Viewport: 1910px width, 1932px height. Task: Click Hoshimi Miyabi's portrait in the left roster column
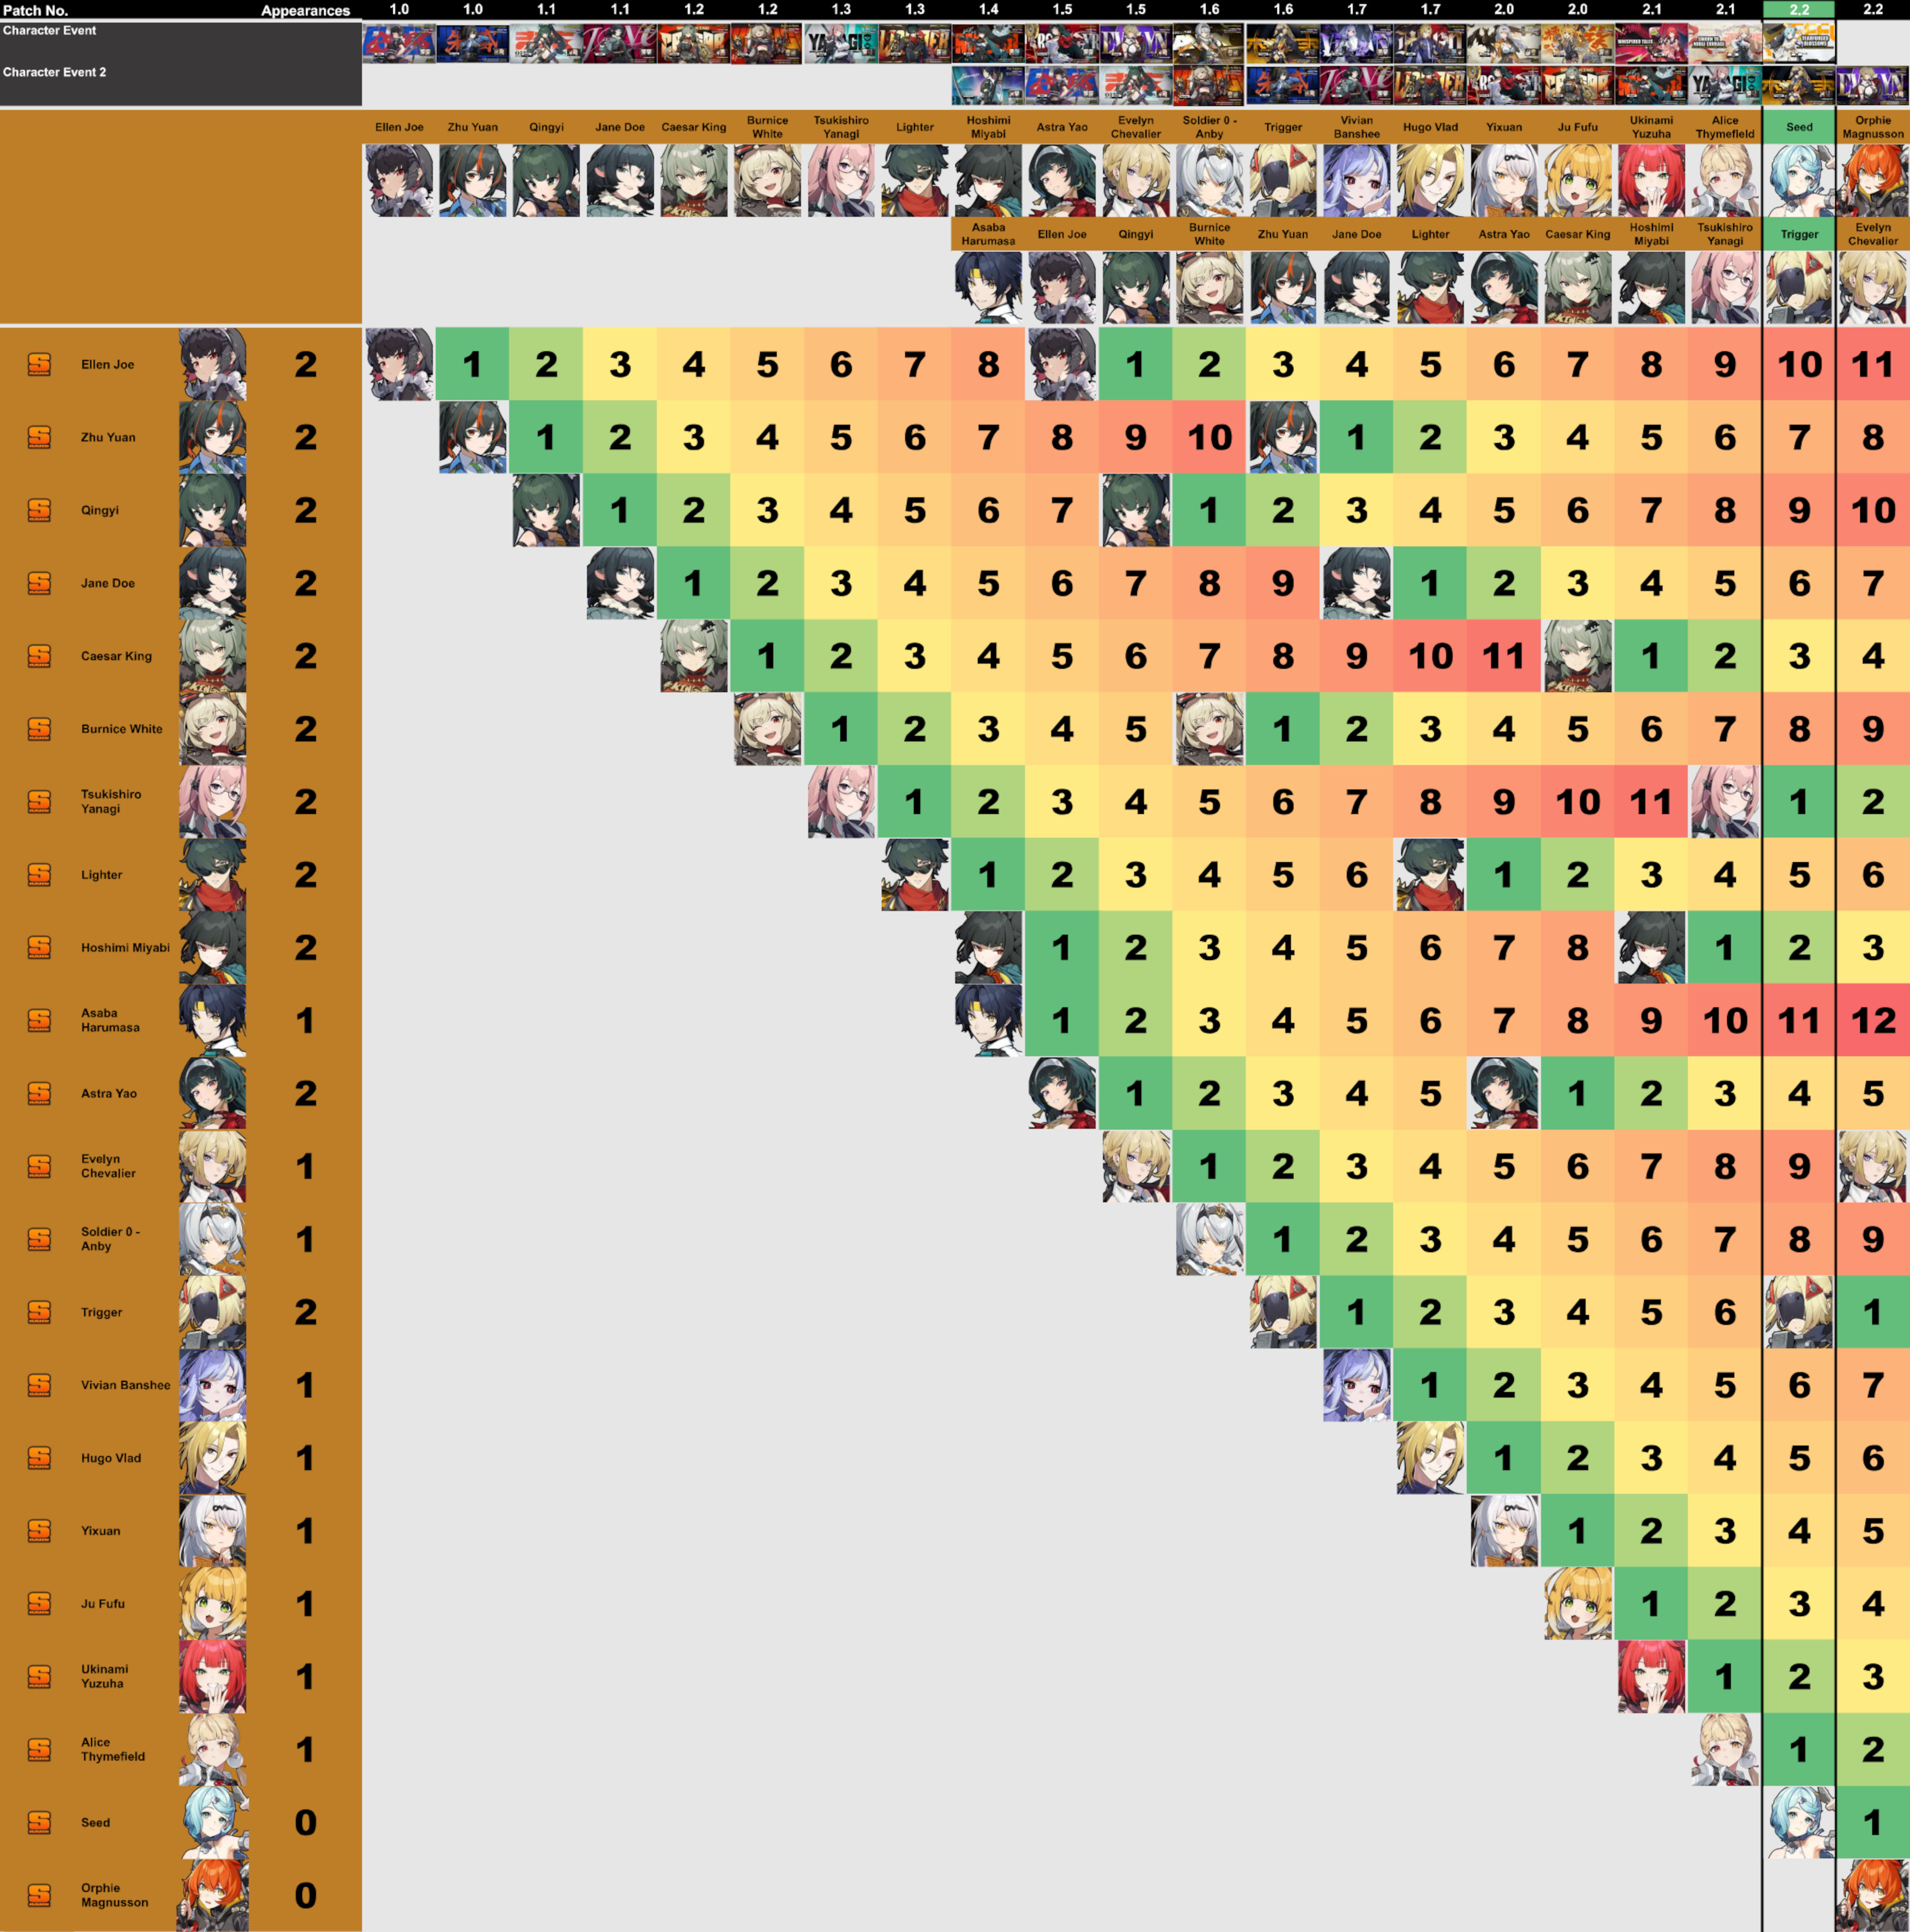pyautogui.click(x=213, y=947)
